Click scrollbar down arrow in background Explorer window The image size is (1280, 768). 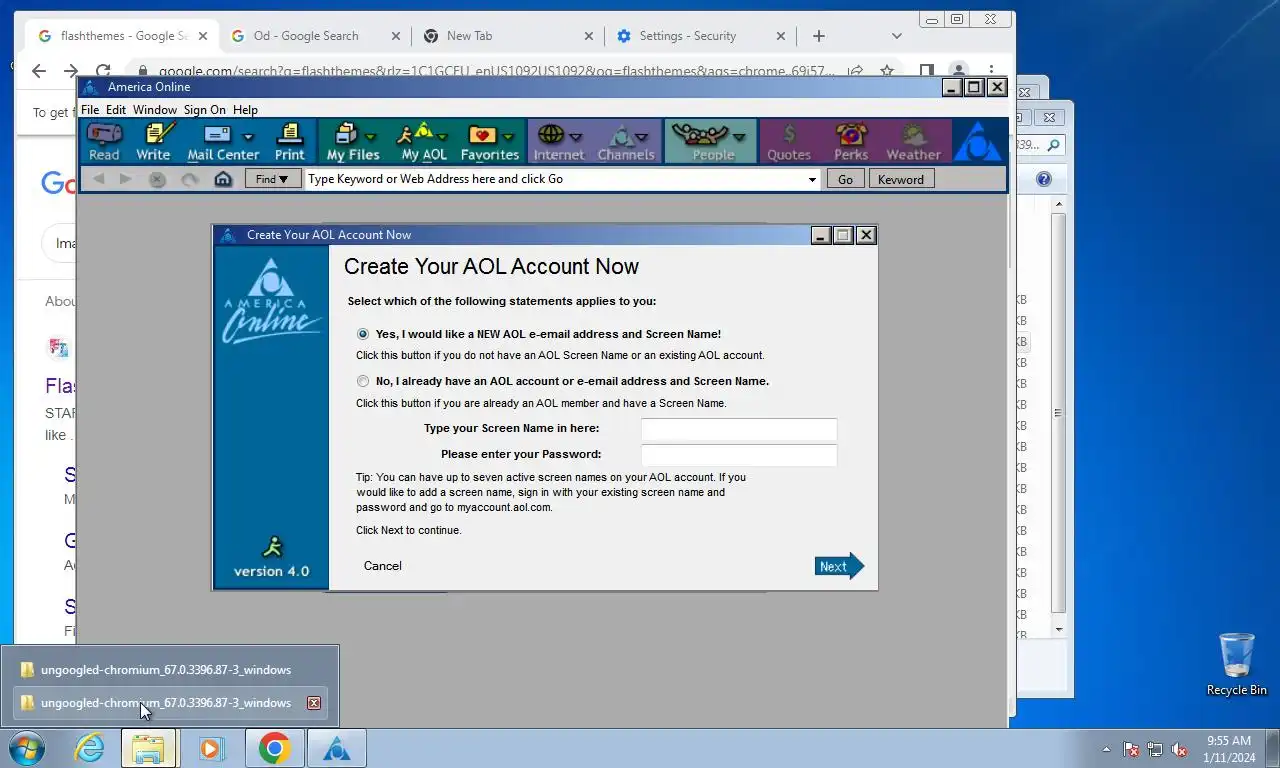(x=1059, y=629)
